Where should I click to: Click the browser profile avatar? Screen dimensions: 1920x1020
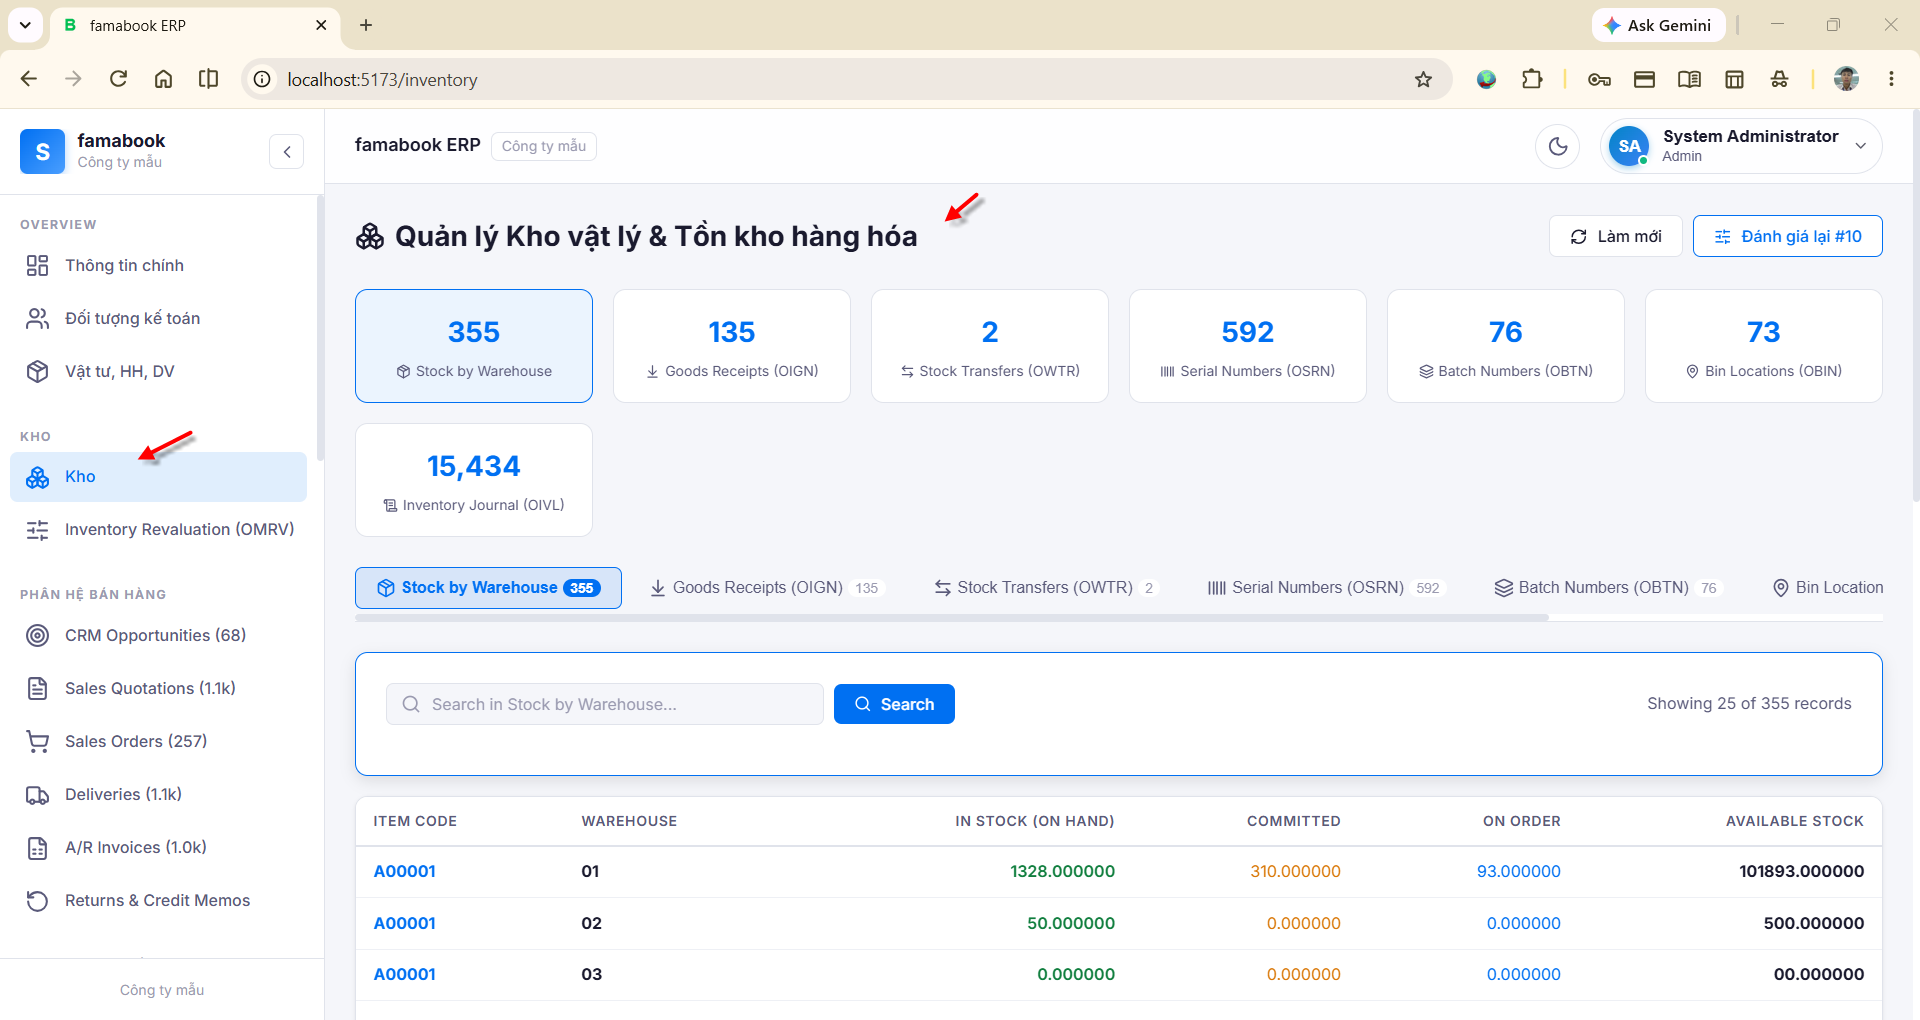coord(1846,79)
